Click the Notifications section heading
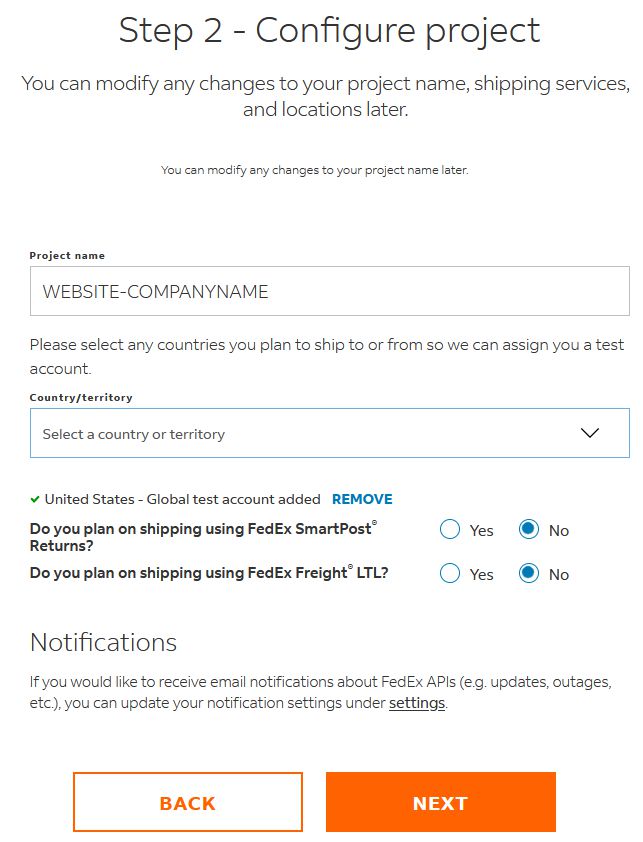The image size is (643, 842). pos(103,642)
